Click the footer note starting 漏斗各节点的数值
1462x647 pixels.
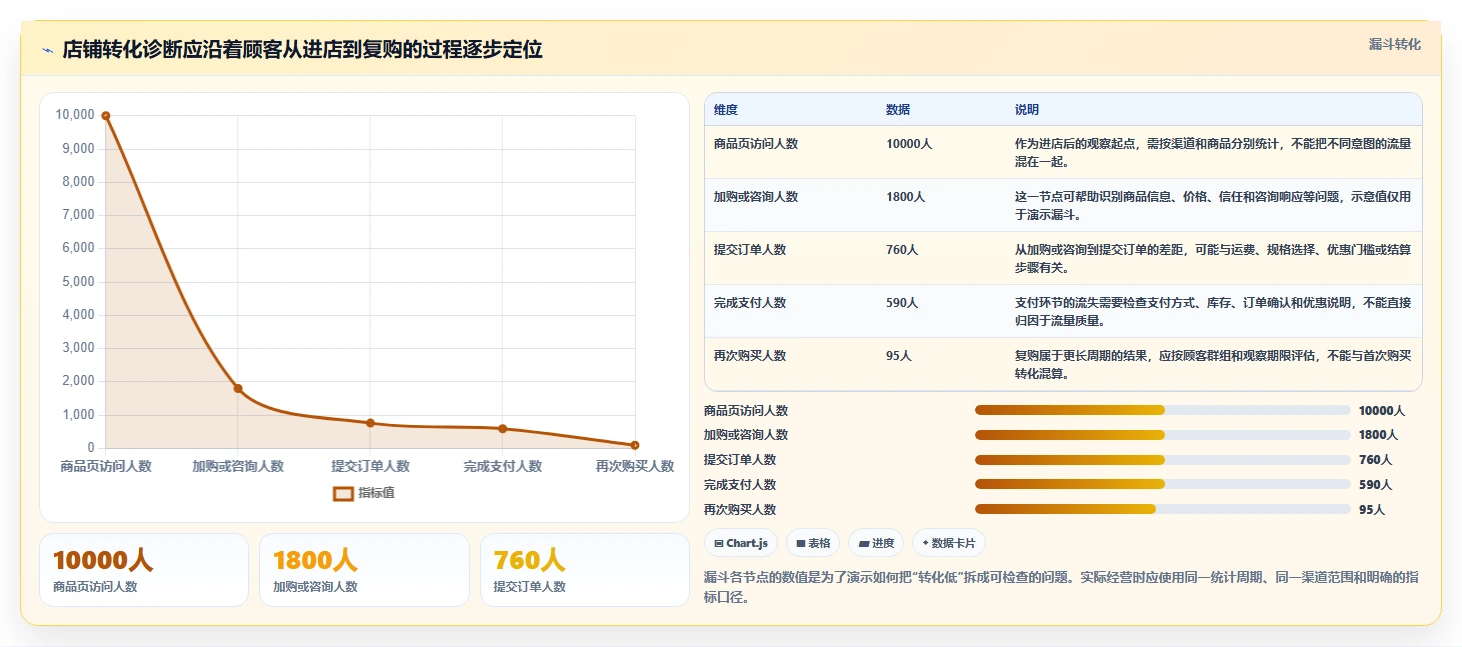click(1060, 587)
